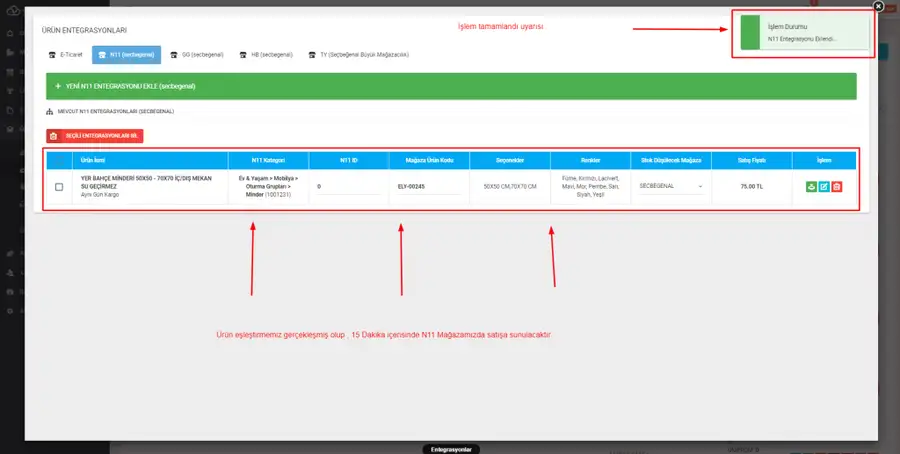The image size is (900, 454).
Task: Select the N11 (secbegenal) tab
Action: point(126,55)
